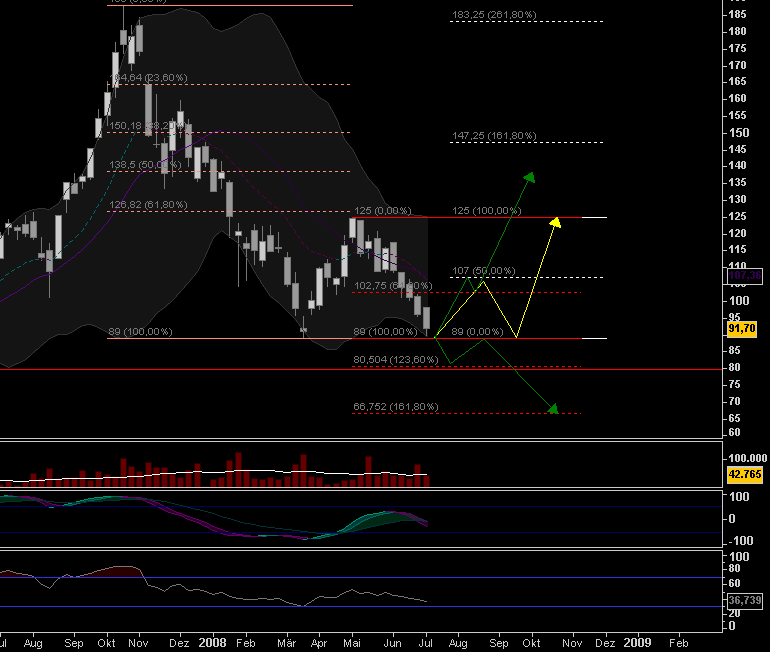Click the yellow 42.765 volume value tag
This screenshot has width=770, height=652.
click(x=744, y=474)
